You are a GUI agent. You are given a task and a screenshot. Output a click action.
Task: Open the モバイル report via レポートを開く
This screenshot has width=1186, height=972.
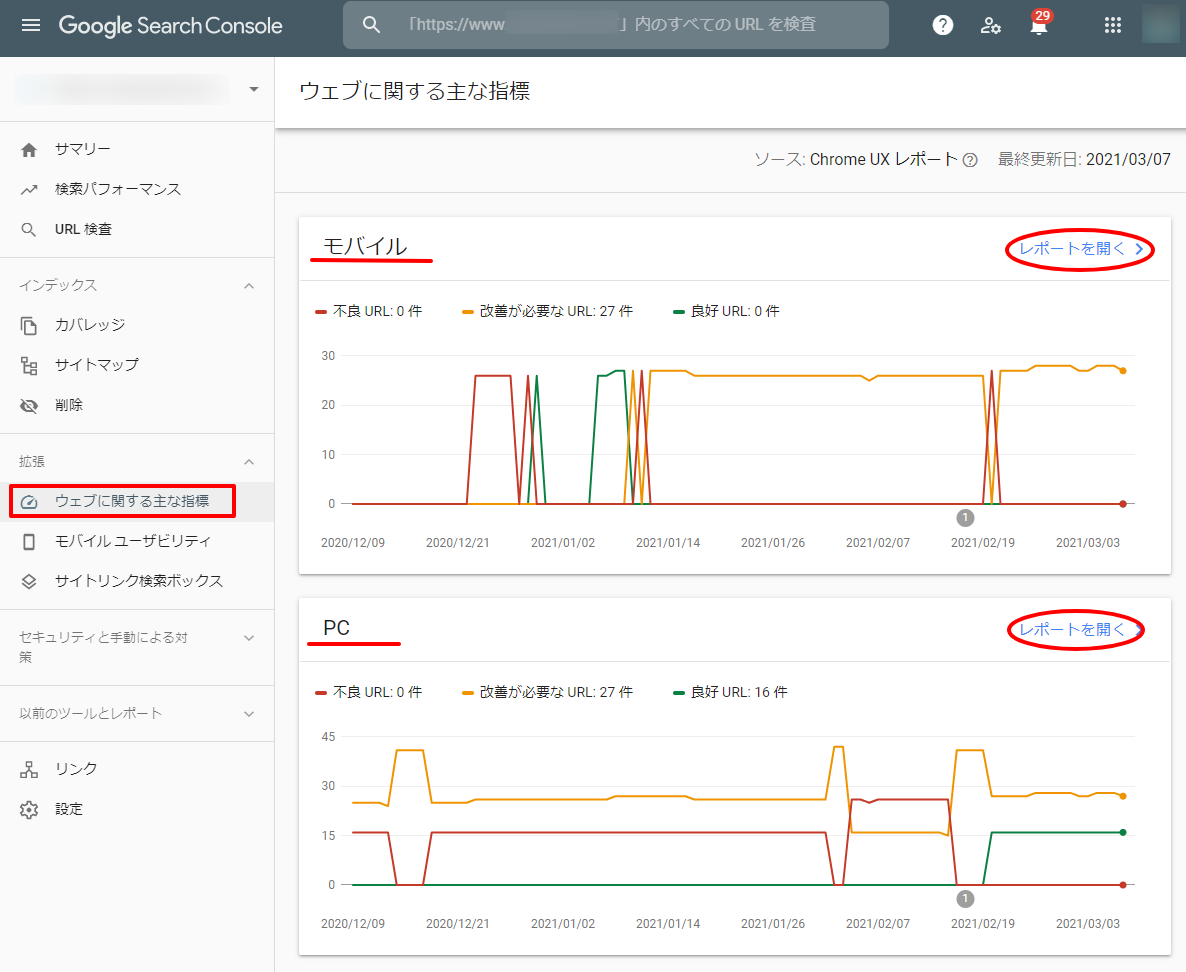coord(1081,249)
